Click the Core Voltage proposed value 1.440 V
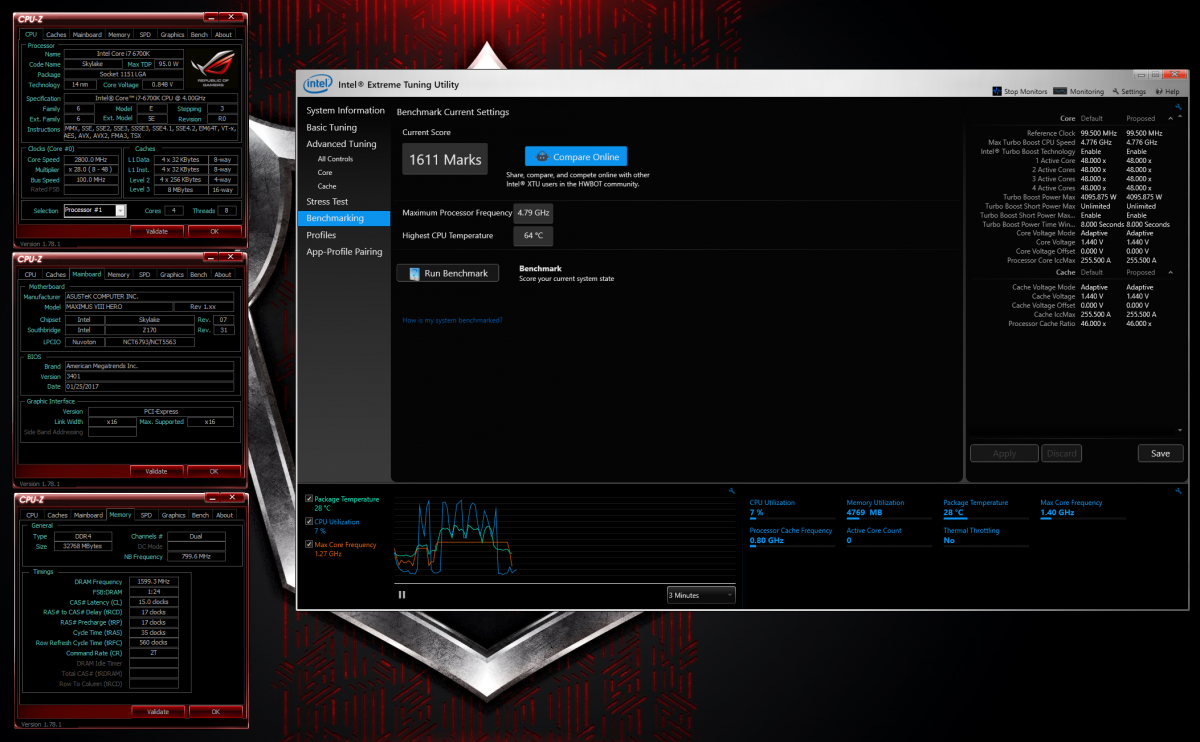The image size is (1200, 742). coord(1139,242)
